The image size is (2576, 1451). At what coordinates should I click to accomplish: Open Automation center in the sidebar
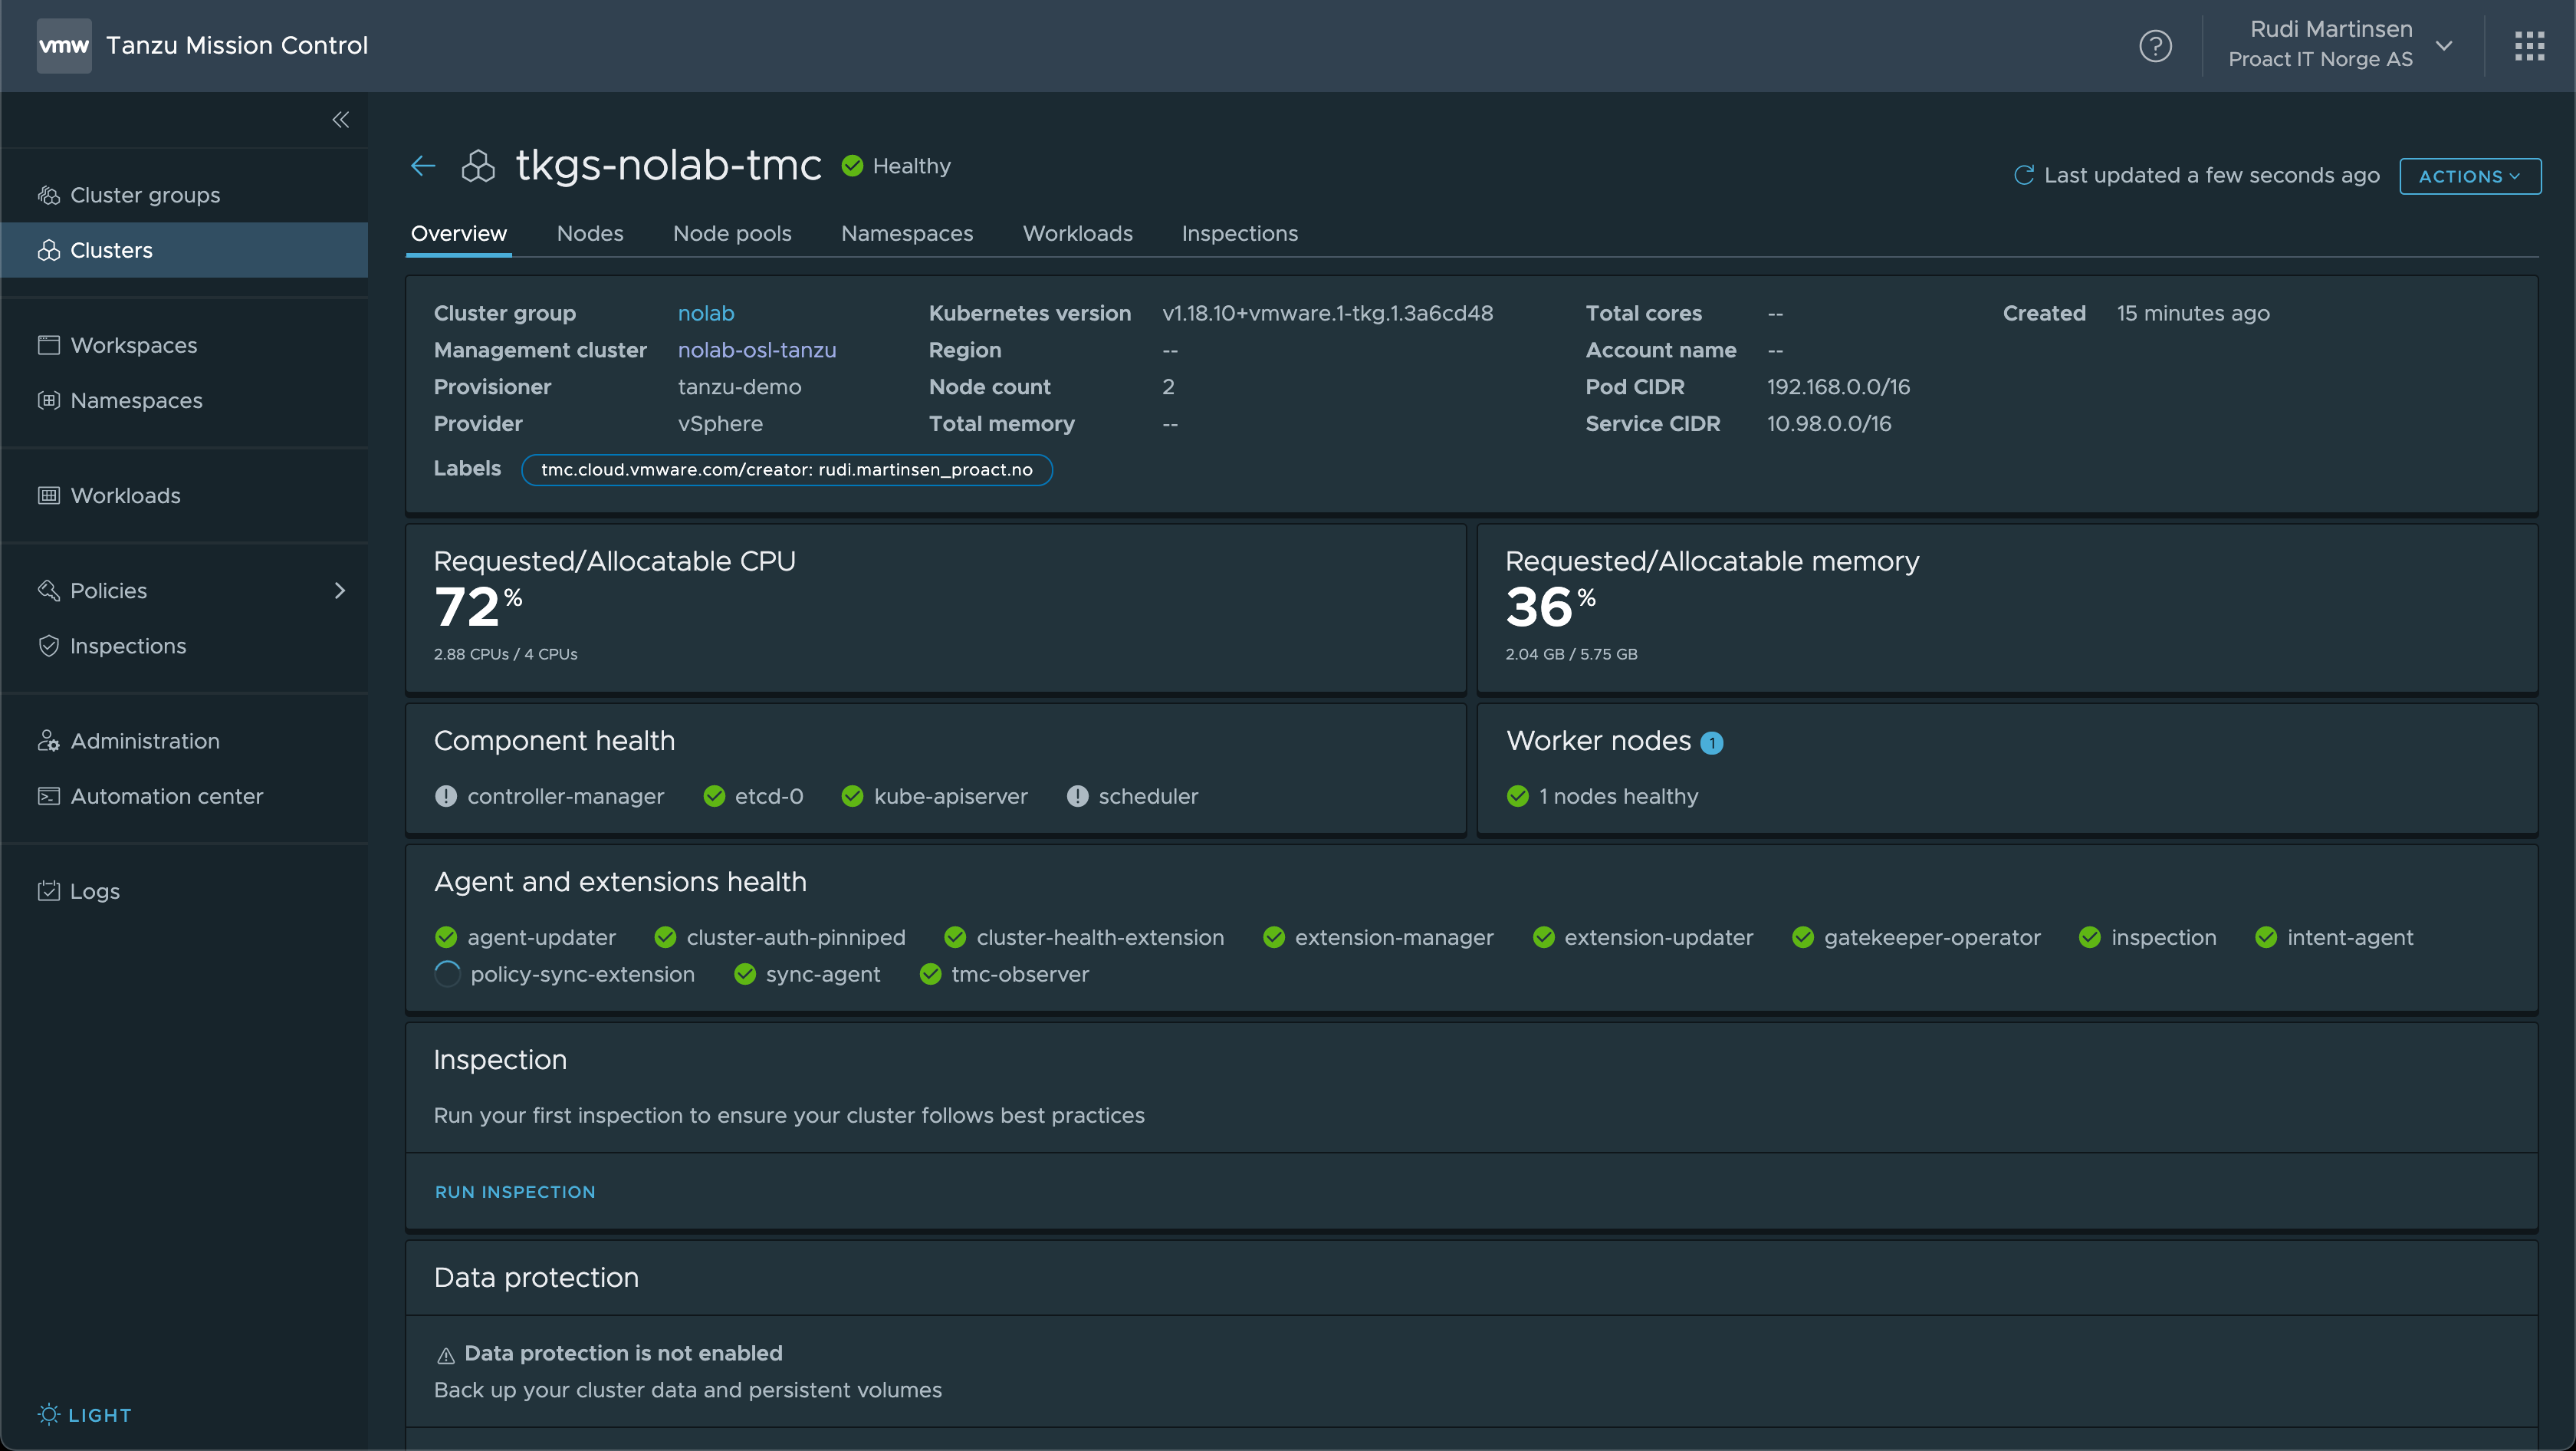(x=184, y=796)
